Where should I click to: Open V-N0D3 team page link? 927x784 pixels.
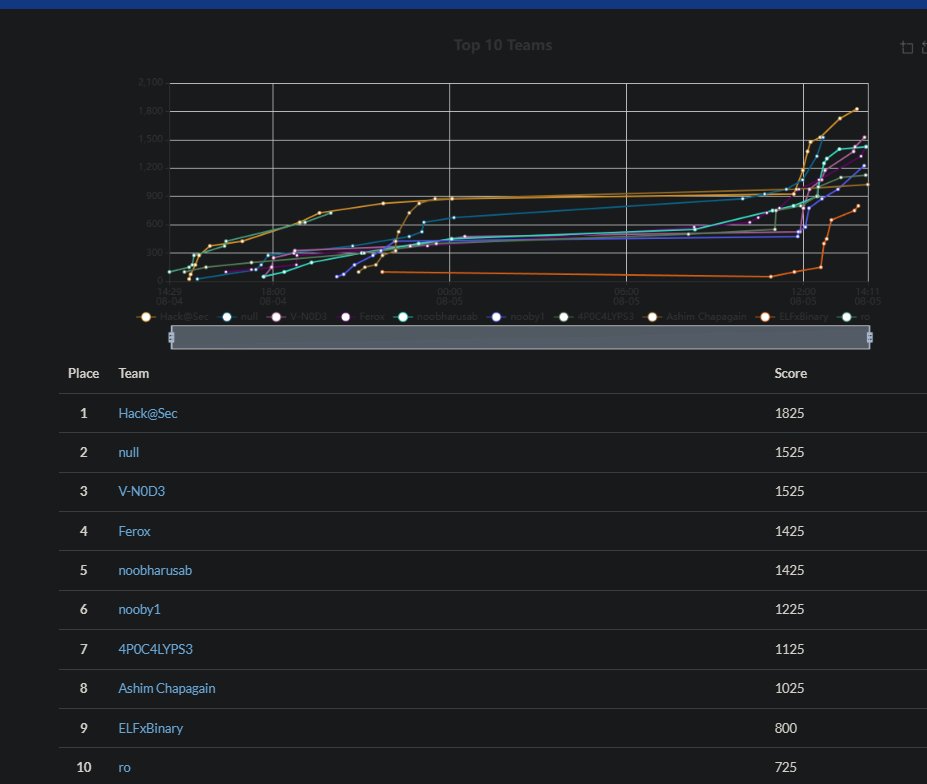pos(141,491)
